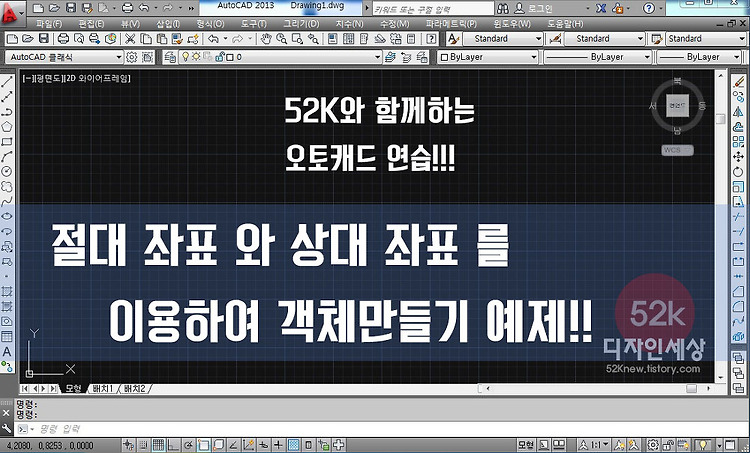Select the Rotate modify tool
Image resolution: width=750 pixels, height=453 pixels.
(x=738, y=171)
